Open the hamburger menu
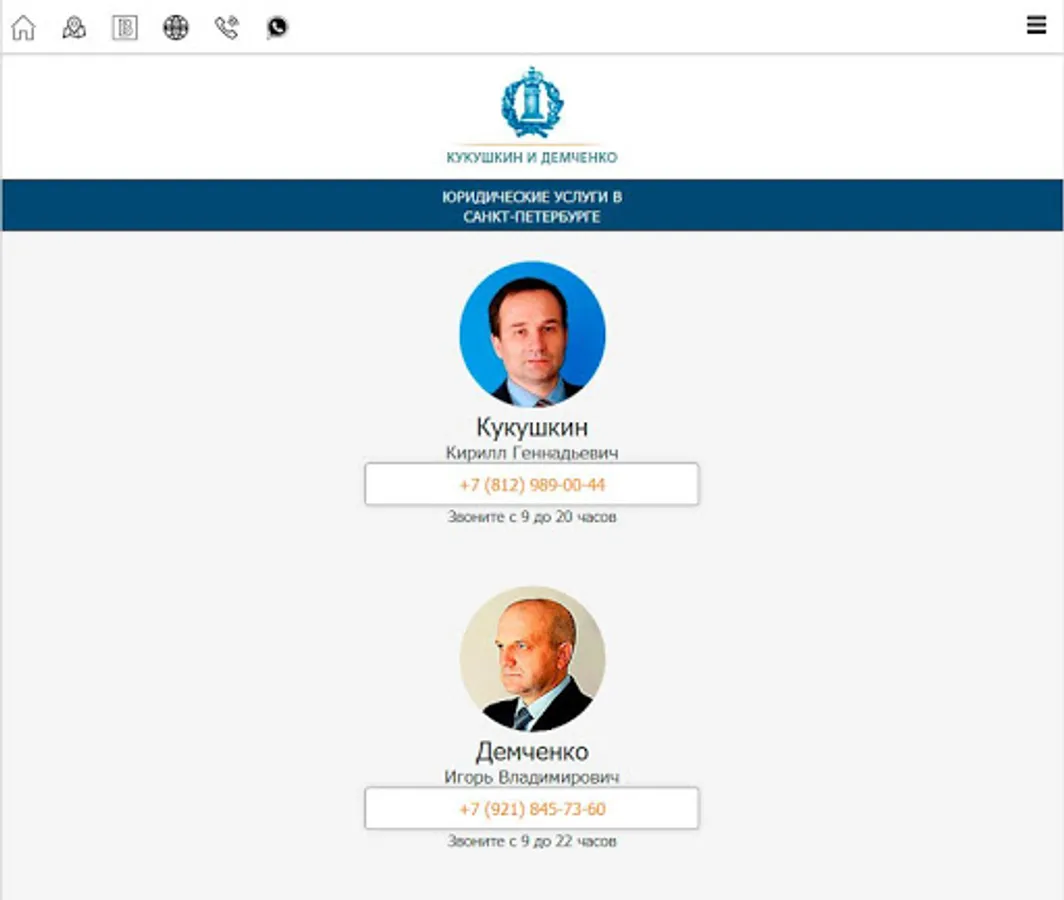Image resolution: width=1064 pixels, height=900 pixels. [x=1036, y=25]
